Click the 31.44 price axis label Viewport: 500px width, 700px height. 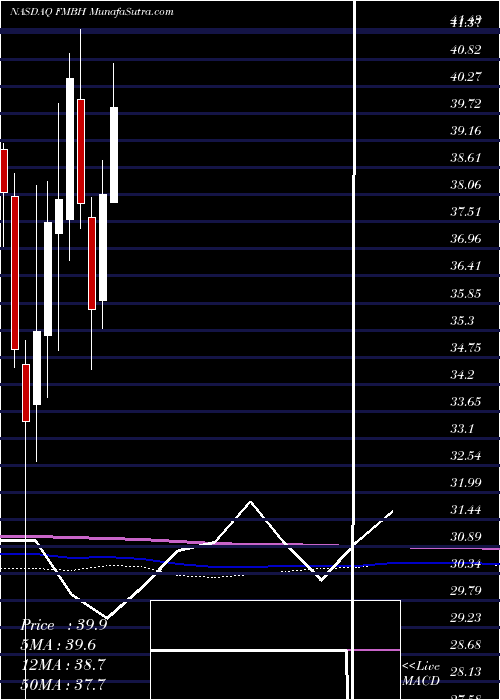[465, 509]
